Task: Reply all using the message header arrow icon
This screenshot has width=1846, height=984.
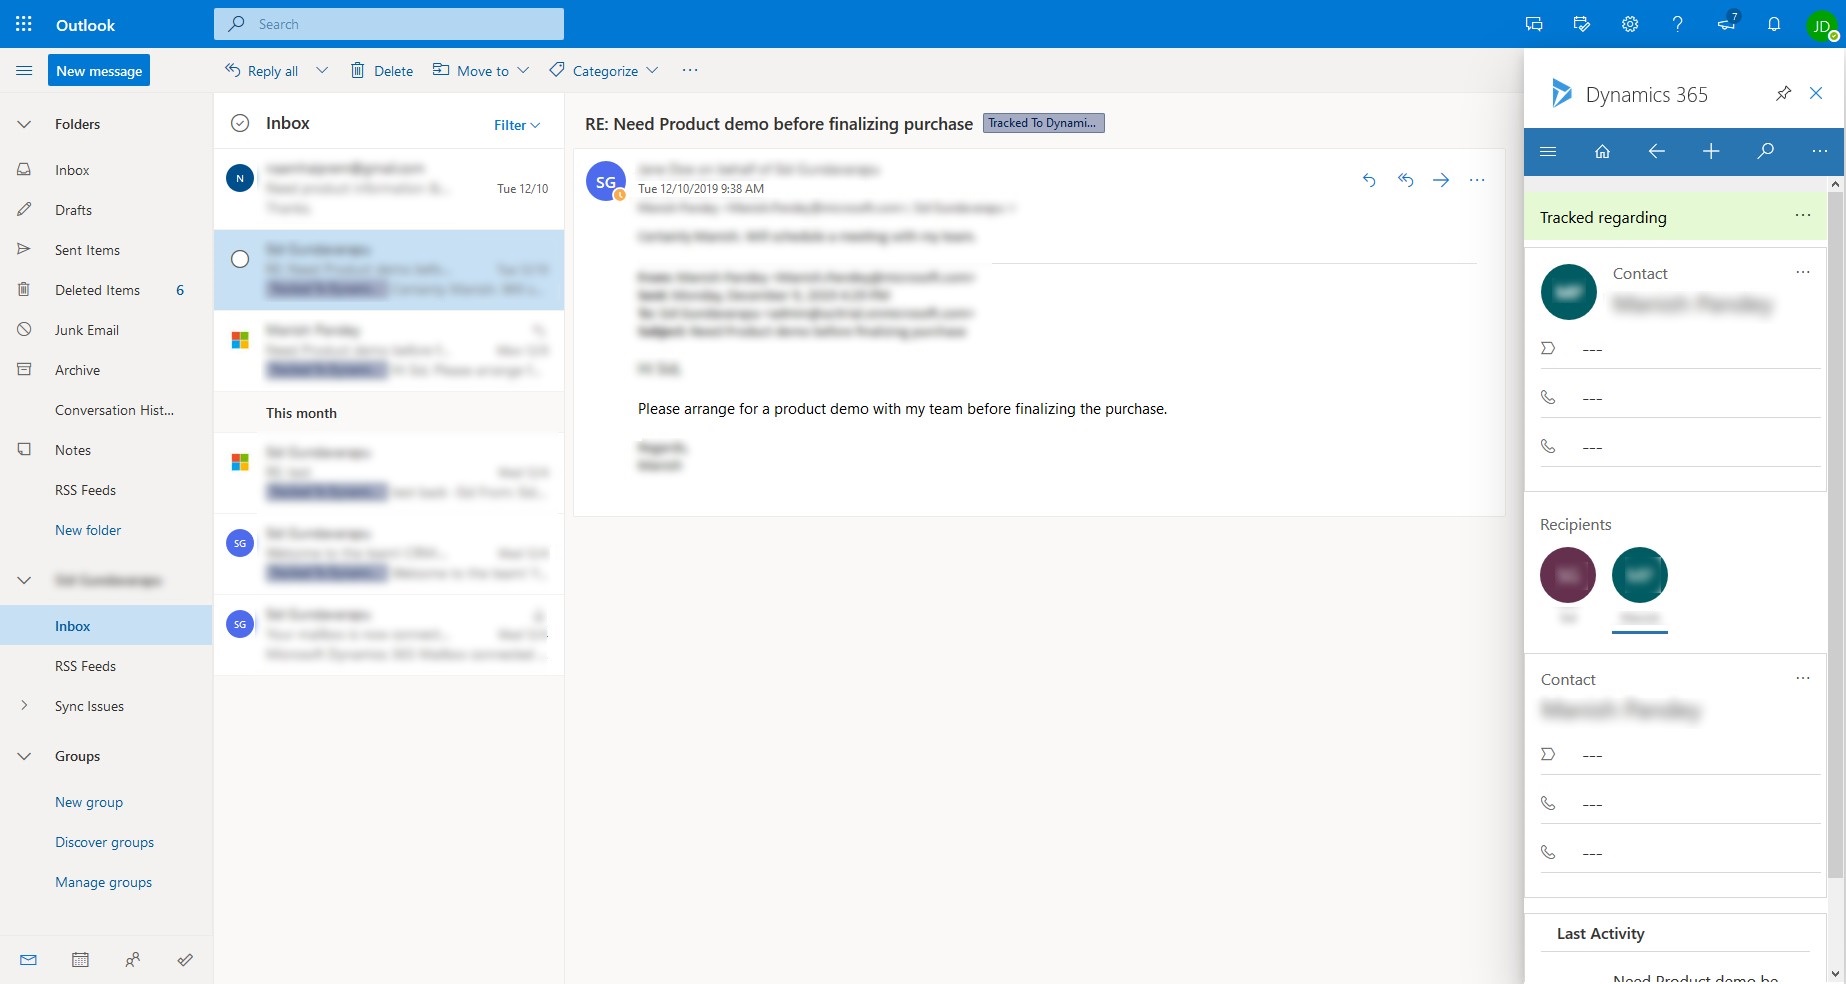Action: coord(1405,180)
